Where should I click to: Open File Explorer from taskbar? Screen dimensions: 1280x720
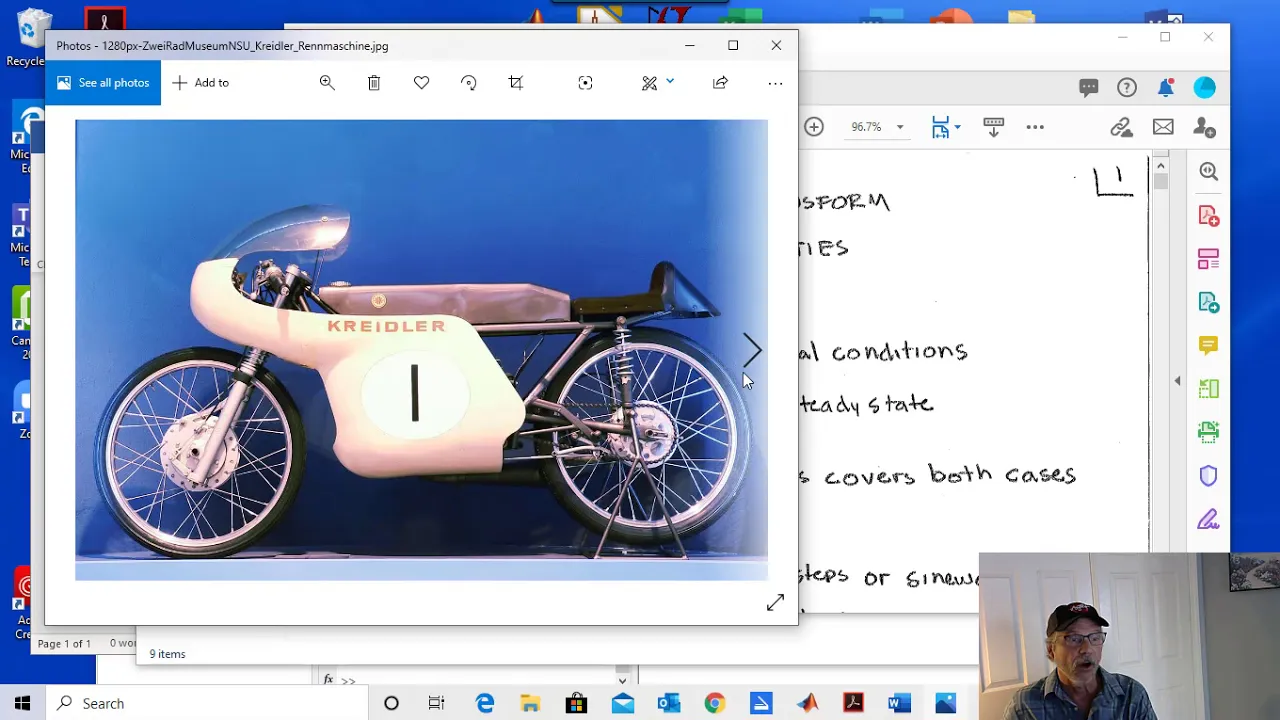530,703
